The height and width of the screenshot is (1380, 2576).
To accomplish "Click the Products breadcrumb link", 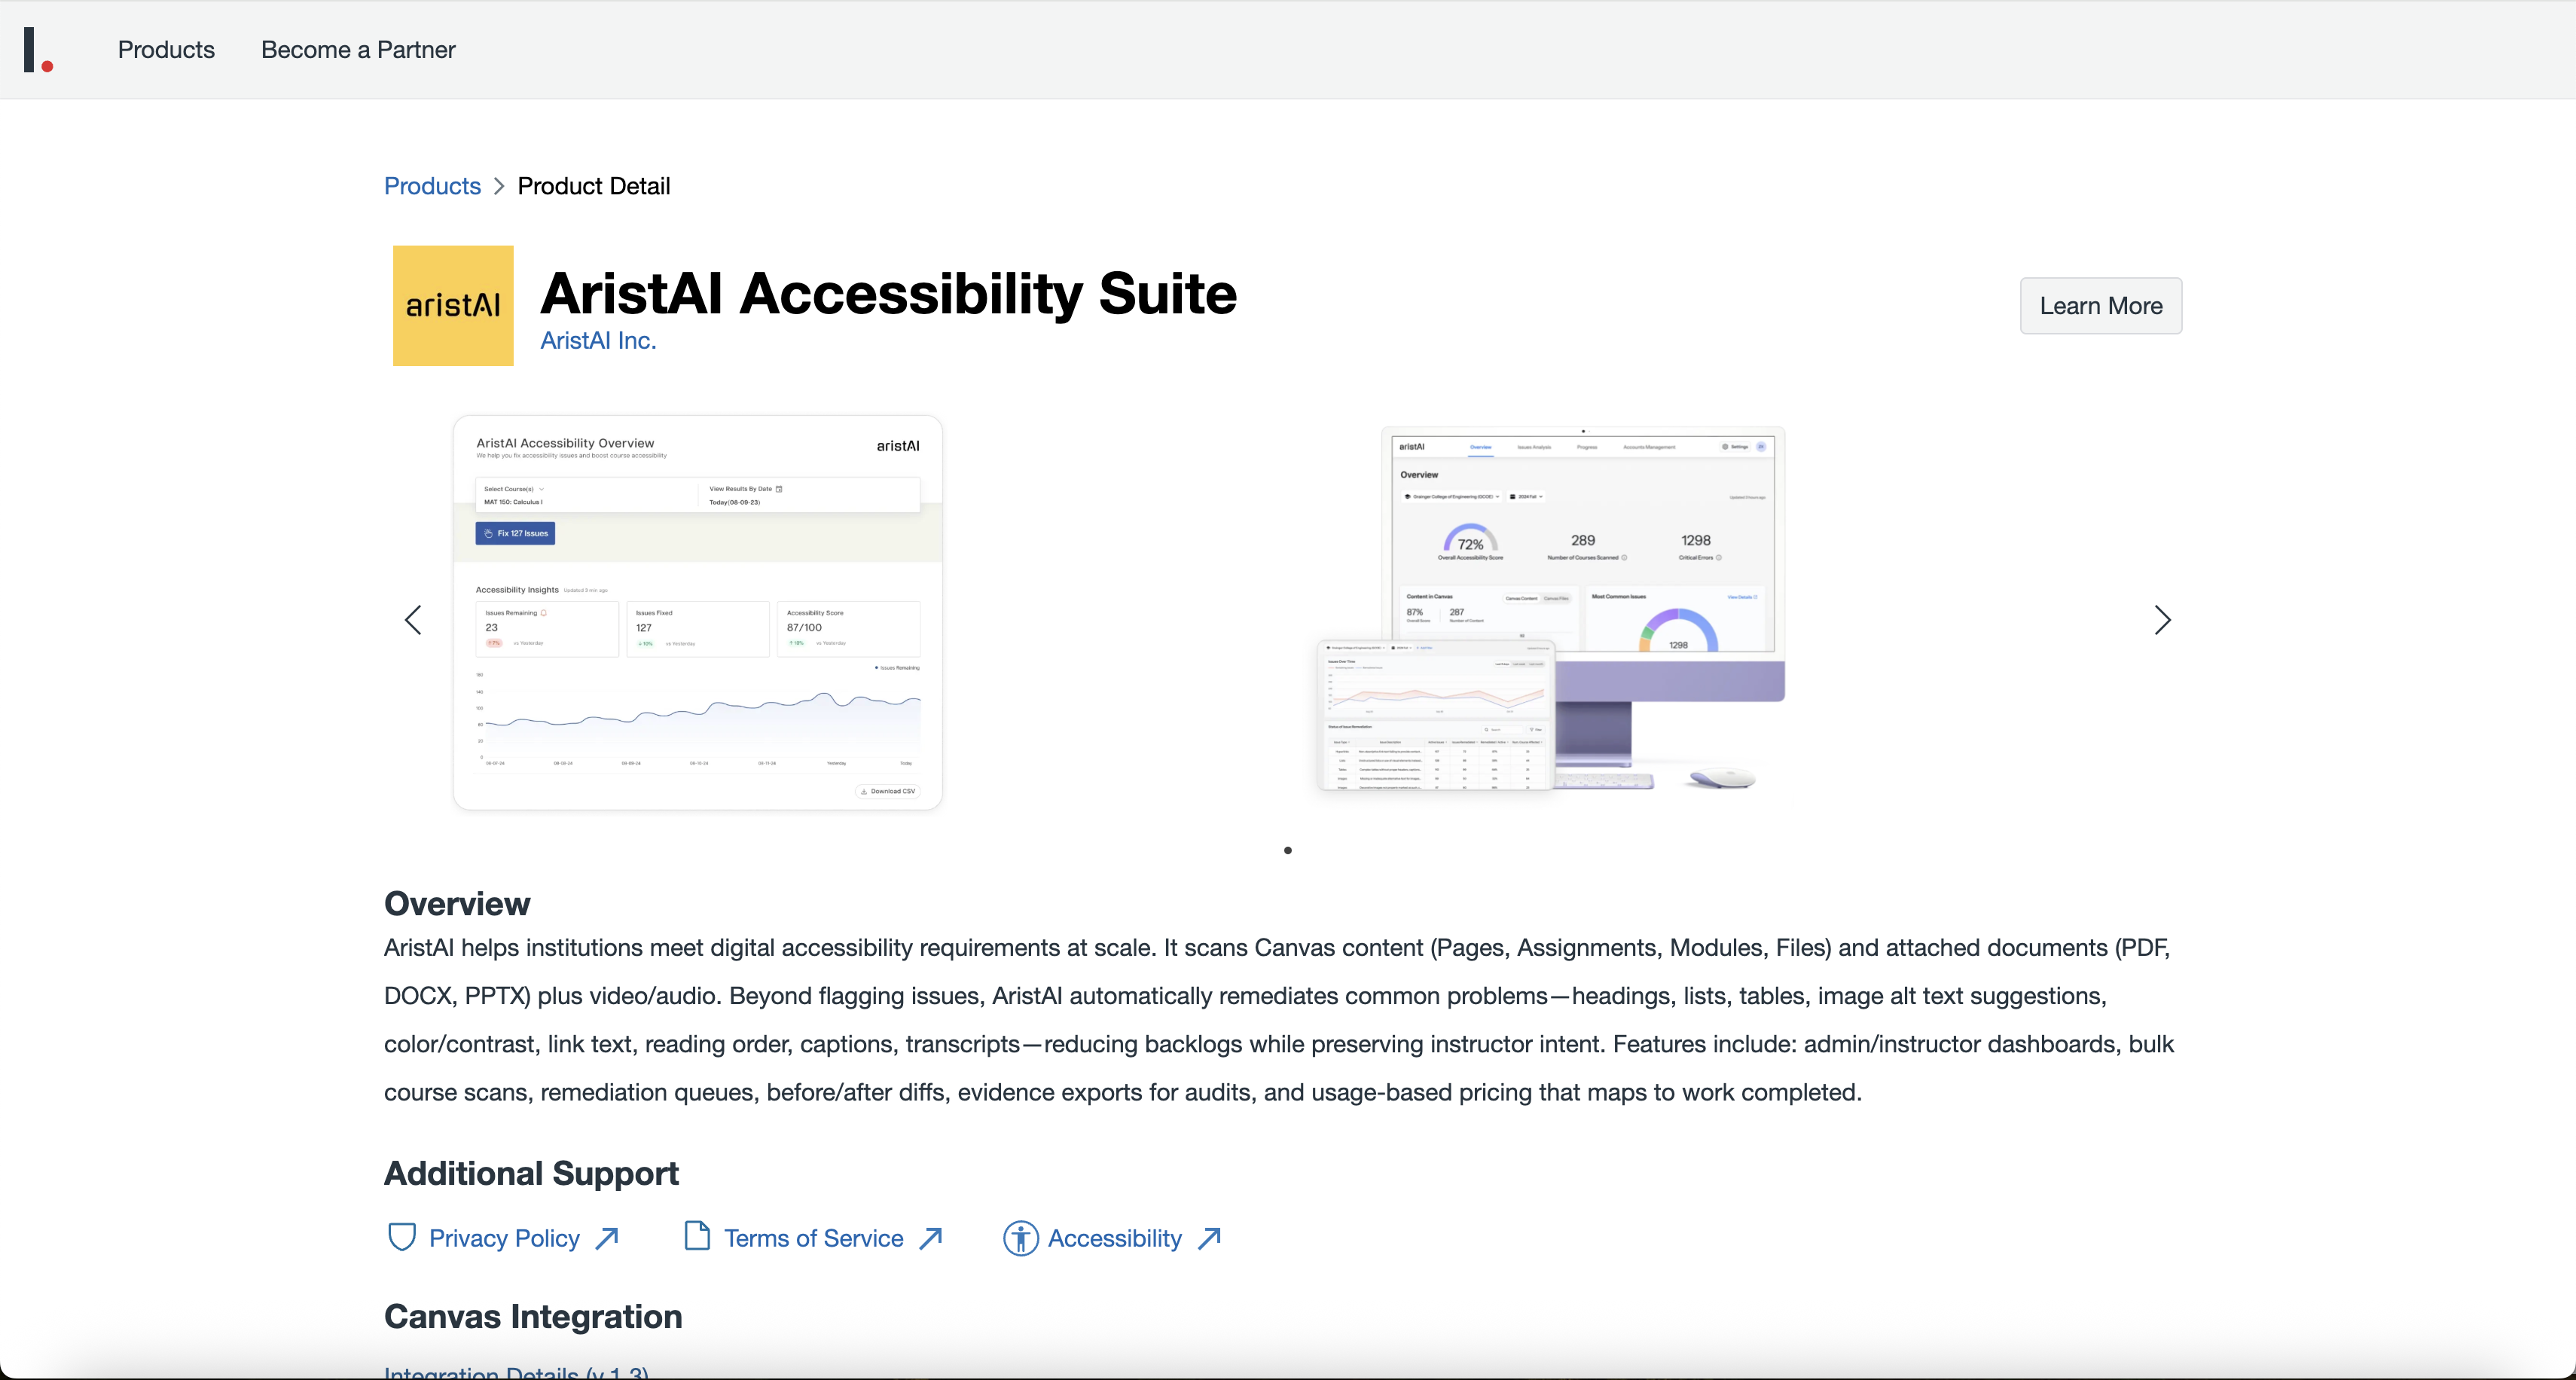I will (x=432, y=187).
